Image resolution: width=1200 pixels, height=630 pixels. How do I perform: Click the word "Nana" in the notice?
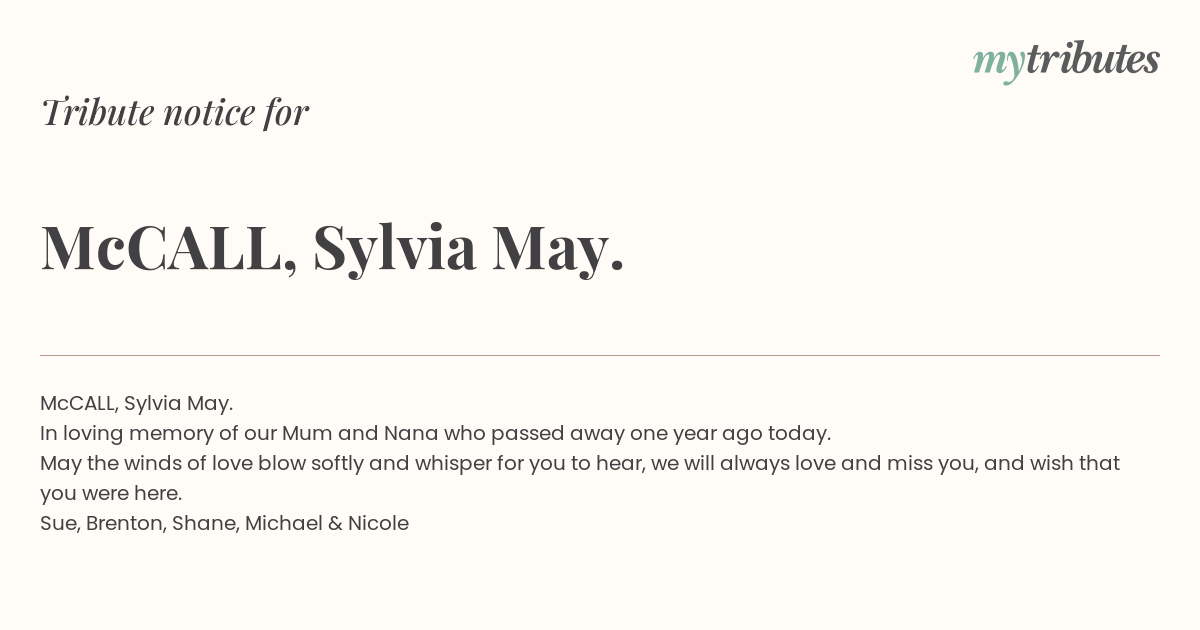[410, 433]
